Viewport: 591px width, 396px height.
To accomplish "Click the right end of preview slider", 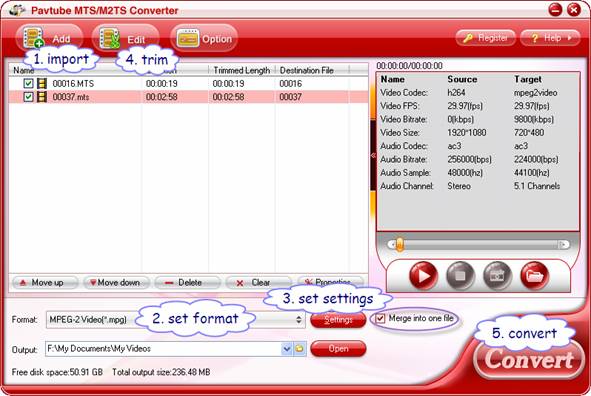I will [x=563, y=245].
